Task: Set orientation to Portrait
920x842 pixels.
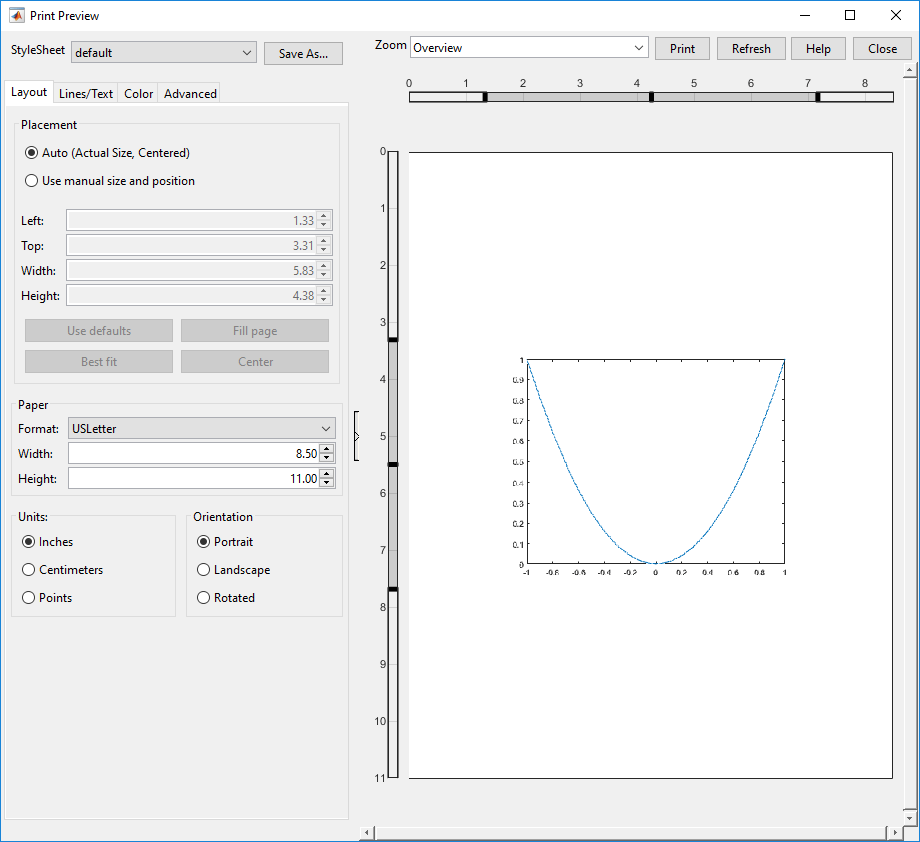Action: click(x=225, y=542)
